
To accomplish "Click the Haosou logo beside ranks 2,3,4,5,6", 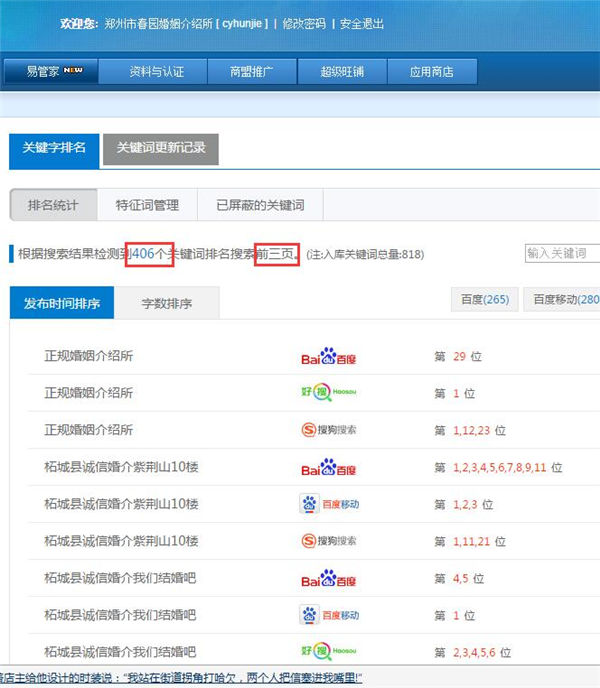I will click(328, 651).
